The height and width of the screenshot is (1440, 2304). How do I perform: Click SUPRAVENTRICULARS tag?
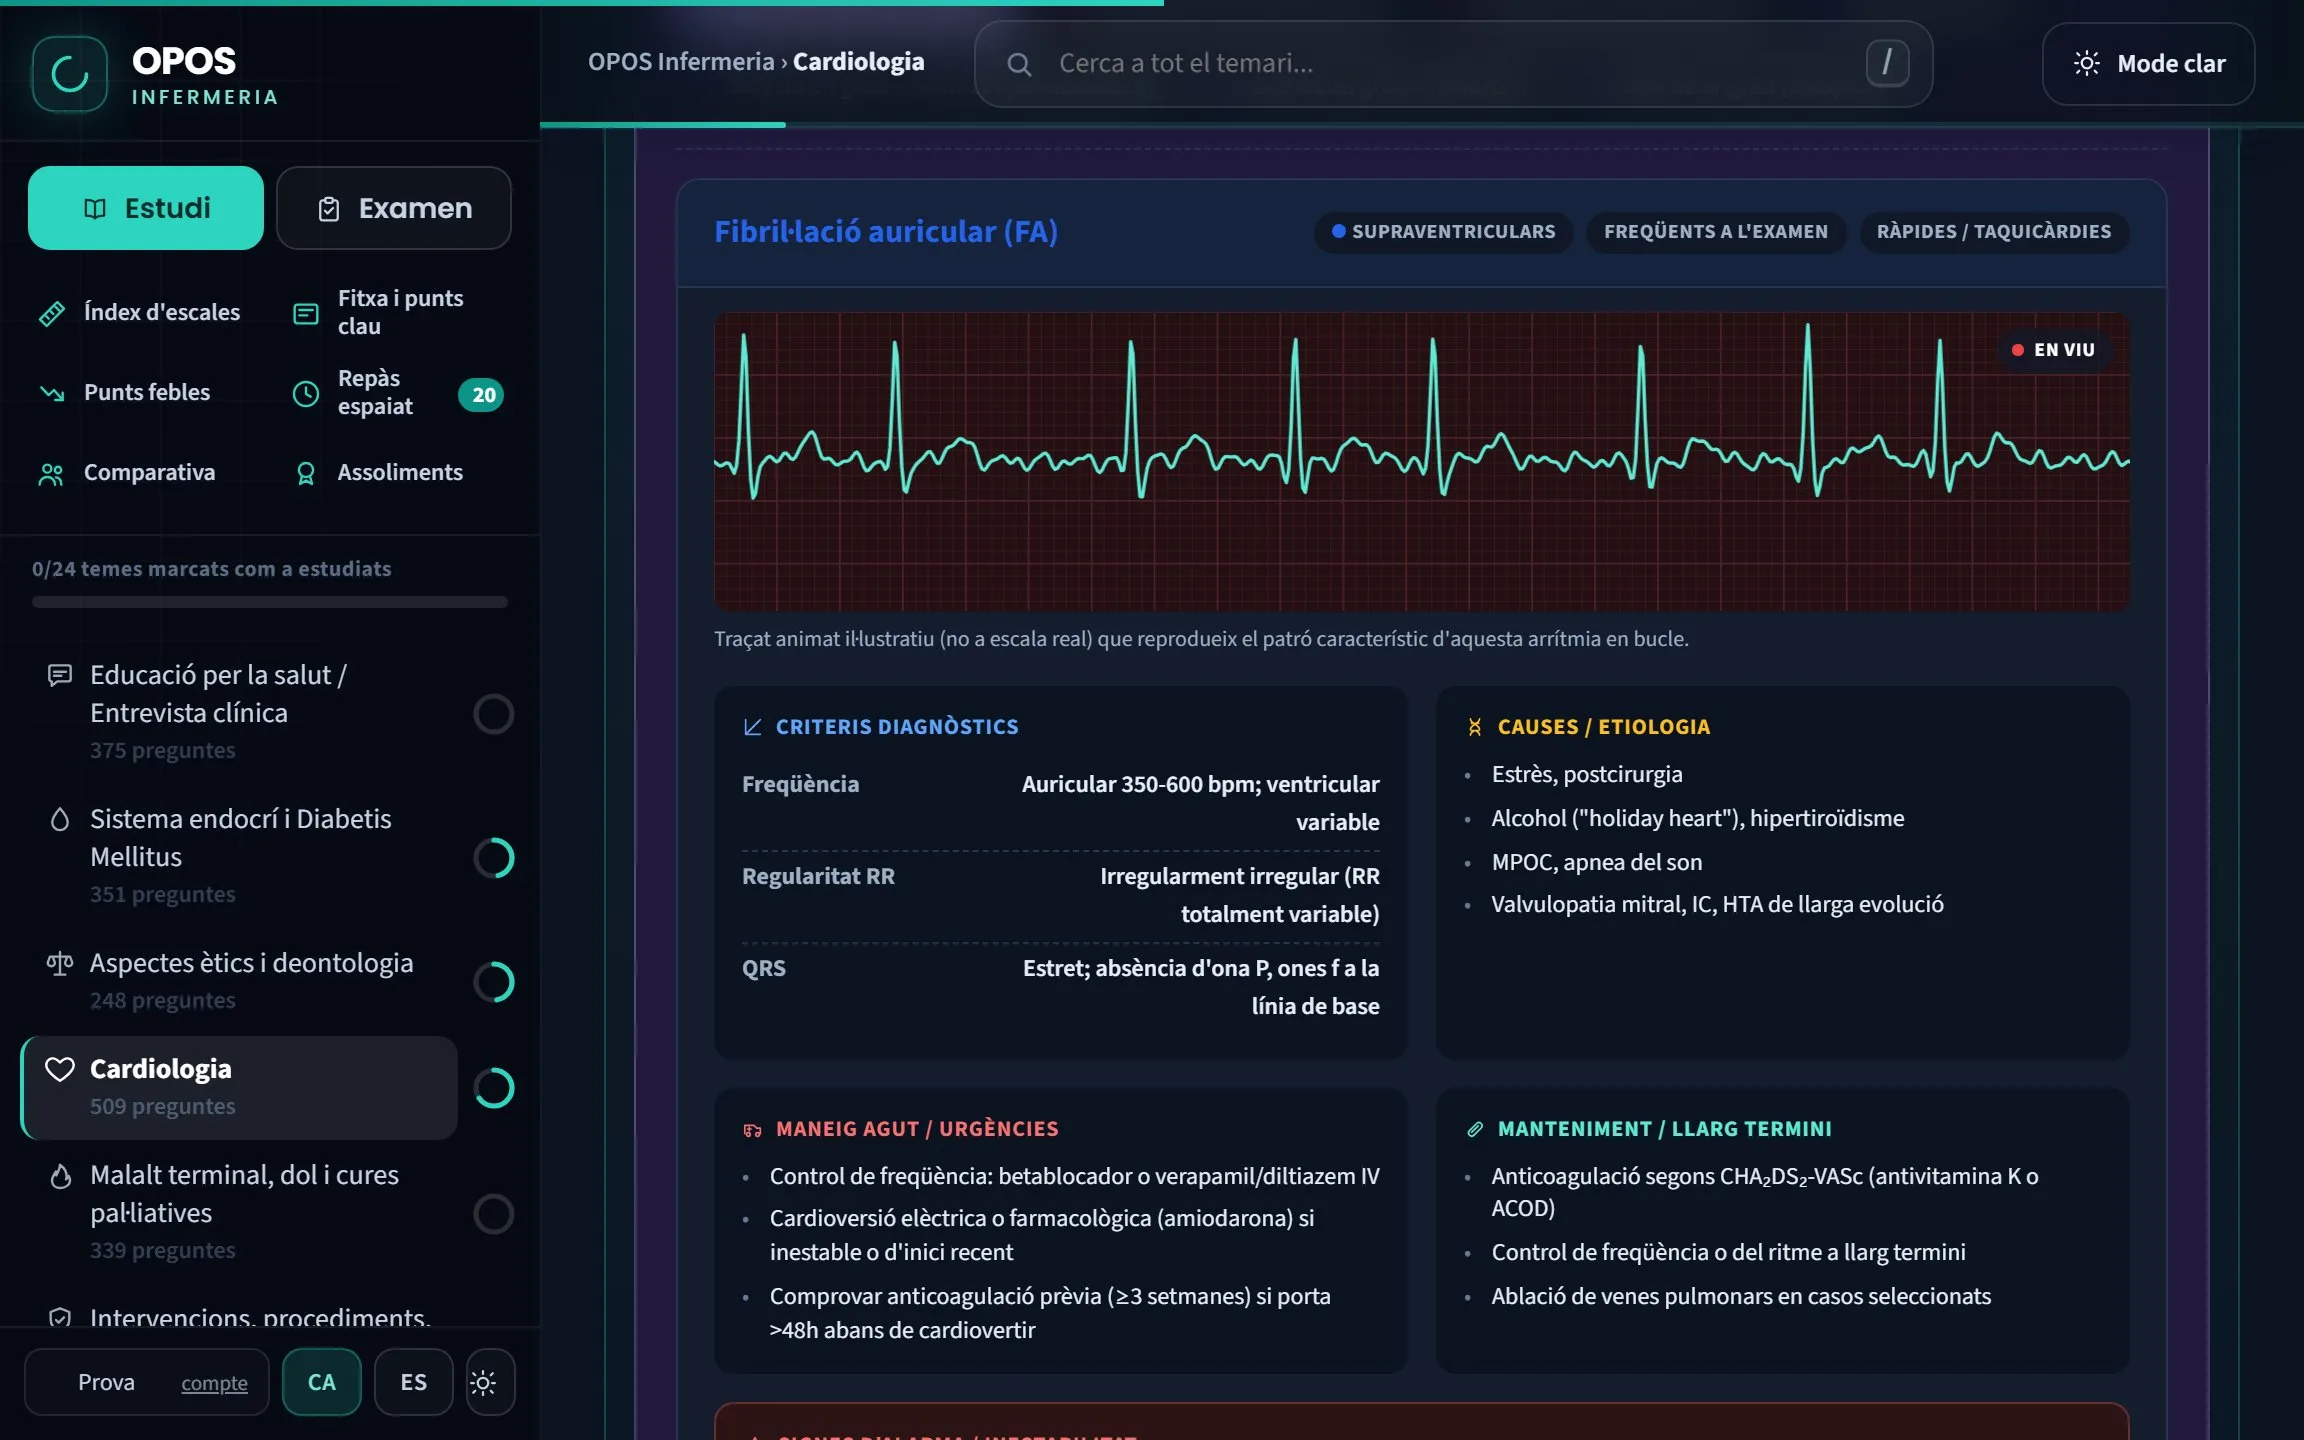click(1443, 232)
